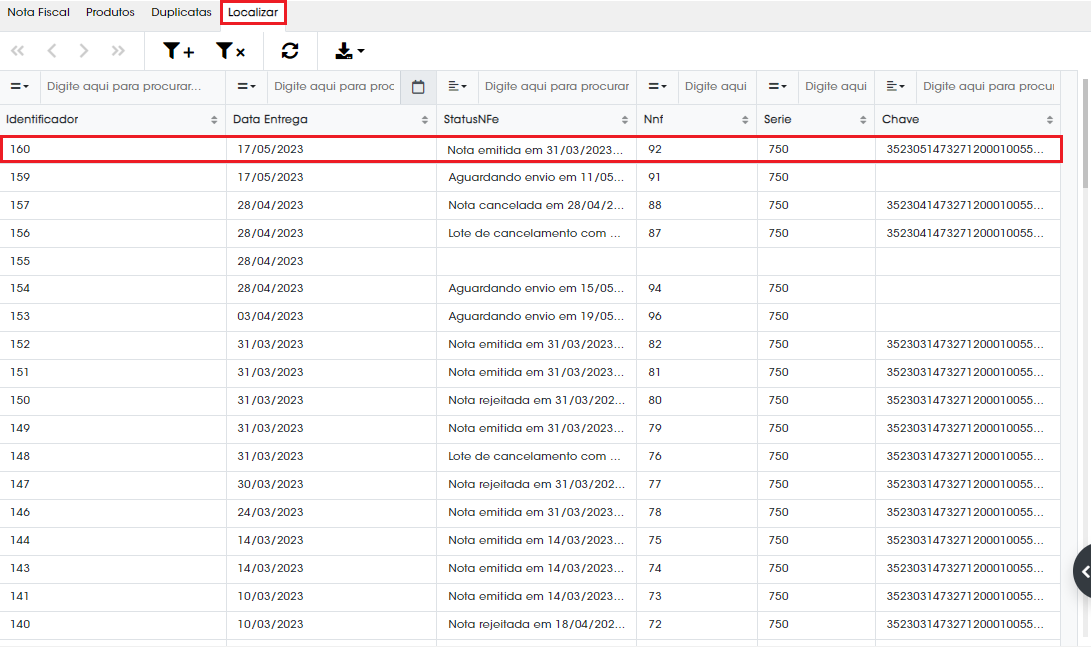Open the filter operator dropdown for Data Entrega
Image resolution: width=1092 pixels, height=647 pixels.
(x=247, y=87)
